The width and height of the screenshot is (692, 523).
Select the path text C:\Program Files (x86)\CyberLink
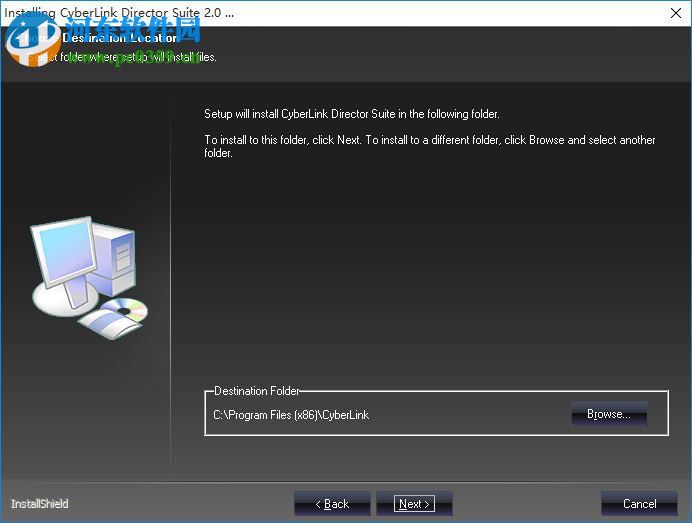click(291, 415)
